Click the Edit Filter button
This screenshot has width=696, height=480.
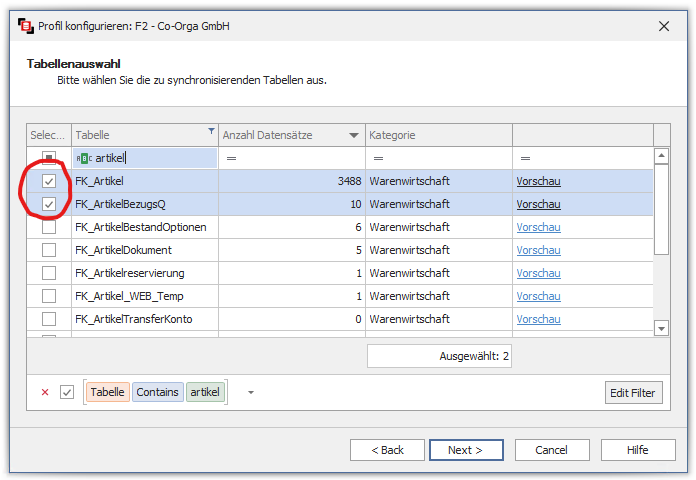point(633,393)
